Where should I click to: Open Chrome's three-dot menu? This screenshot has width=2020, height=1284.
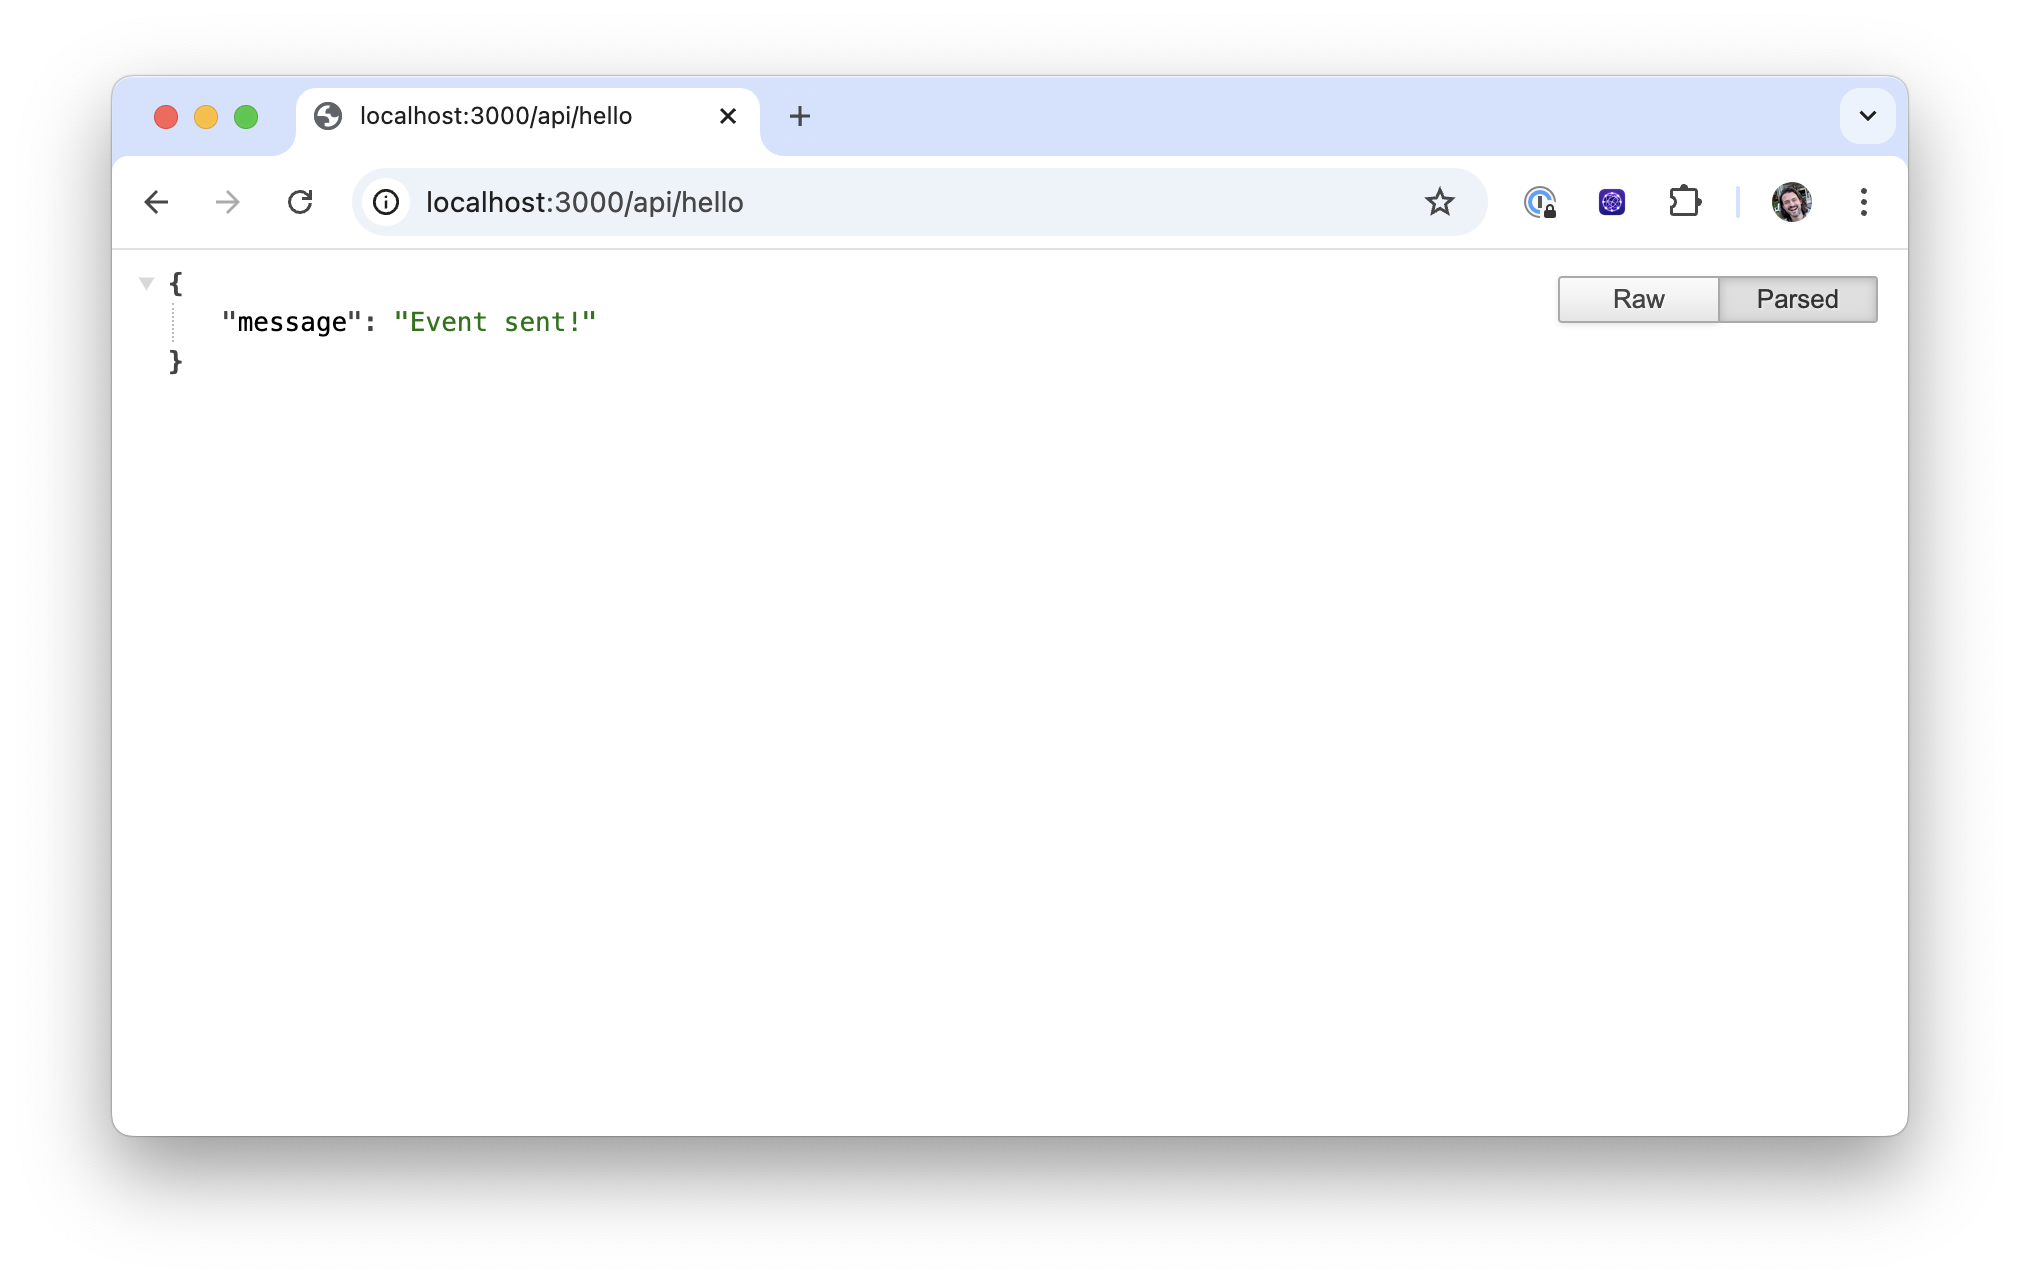1864,202
